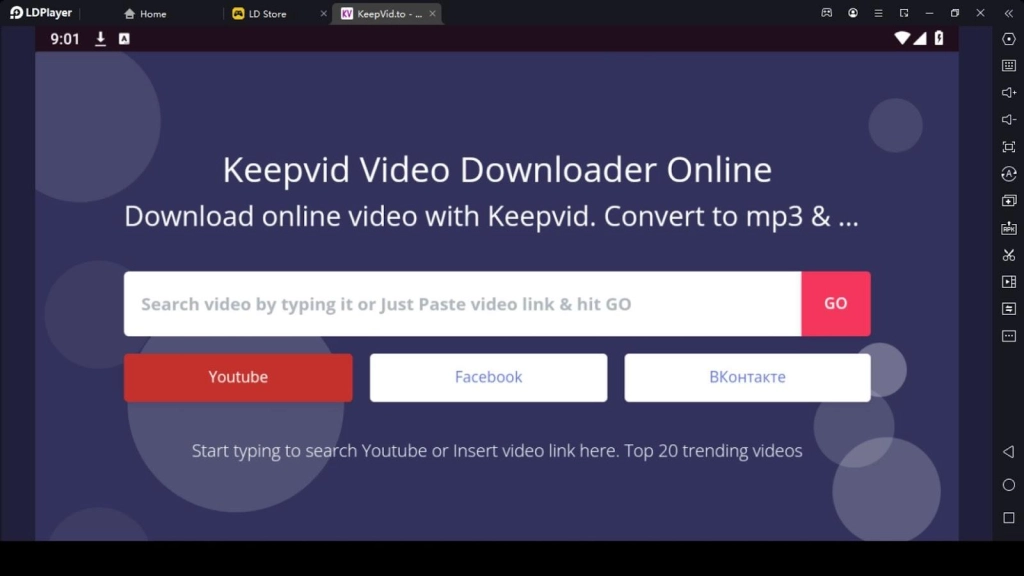Viewport: 1024px width, 576px height.
Task: Click the video link search field
Action: [460, 303]
